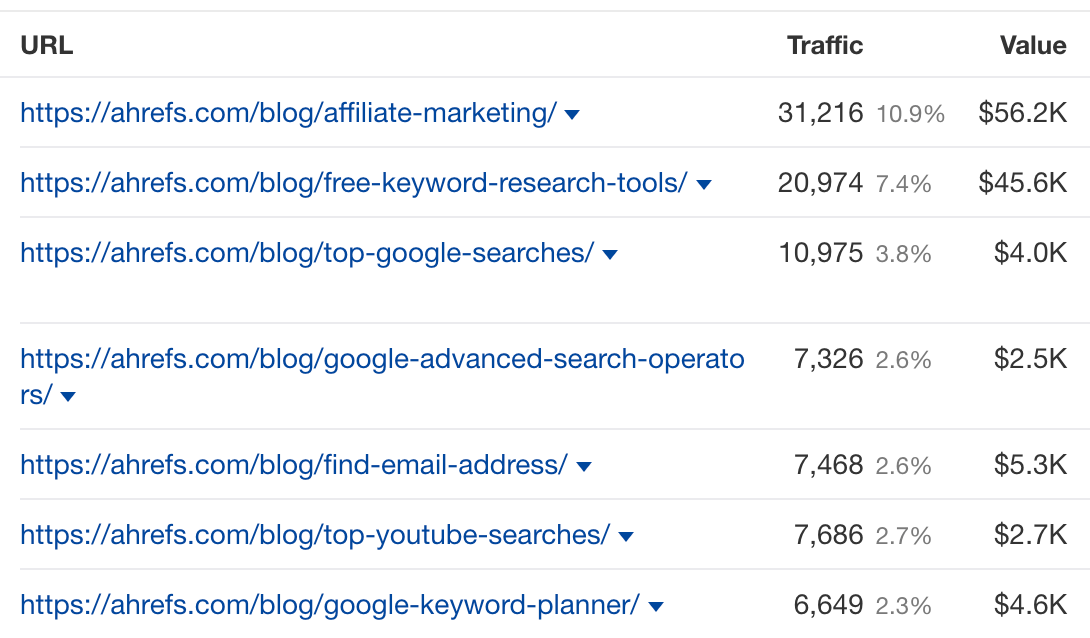Image resolution: width=1090 pixels, height=638 pixels.
Task: Open the affiliate-marketing URL dropdown arrow
Action: (x=572, y=115)
